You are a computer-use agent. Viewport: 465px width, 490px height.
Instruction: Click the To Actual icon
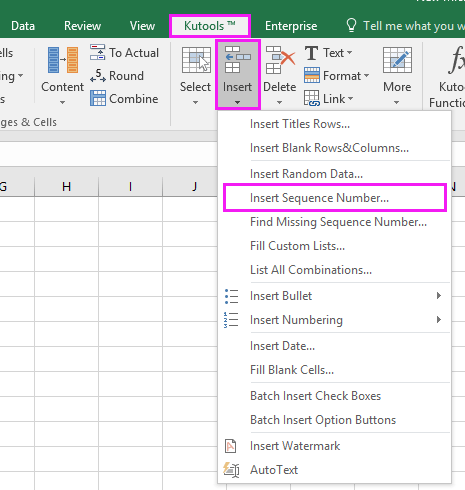pos(97,52)
